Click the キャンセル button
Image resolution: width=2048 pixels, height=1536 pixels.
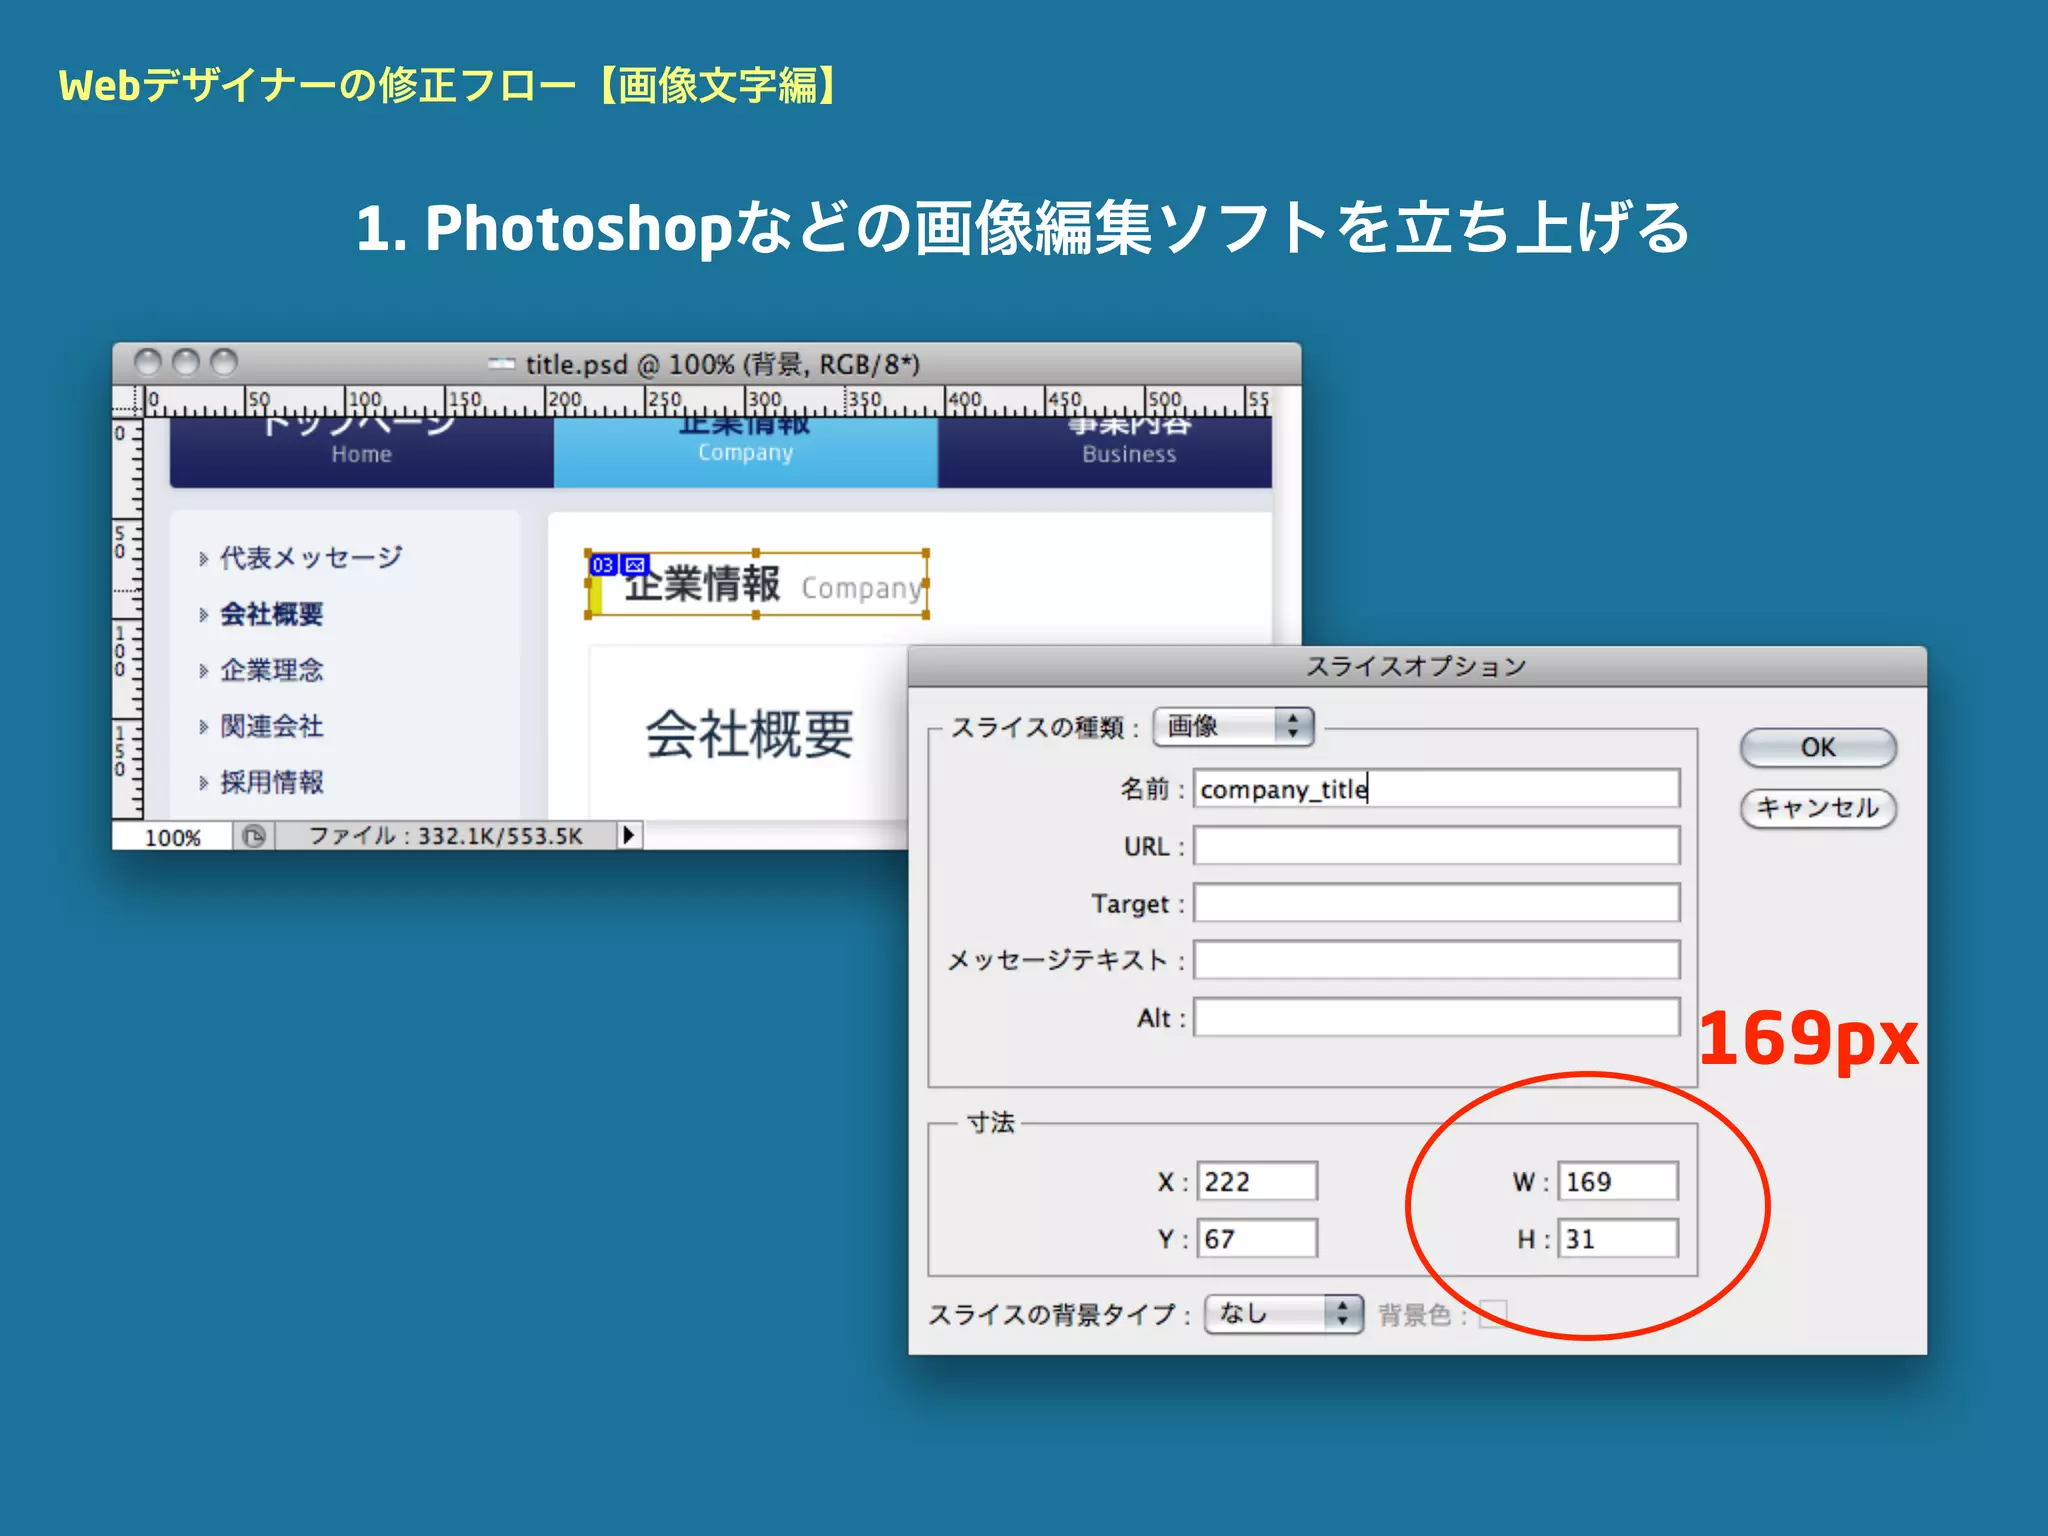point(1817,807)
